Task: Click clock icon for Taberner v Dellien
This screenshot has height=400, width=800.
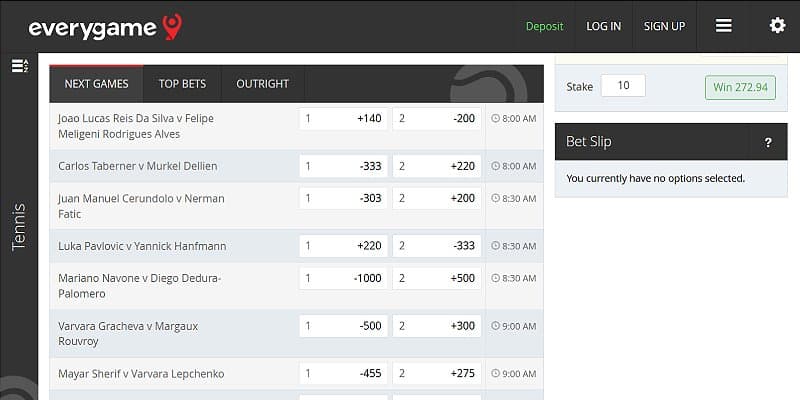Action: click(496, 166)
